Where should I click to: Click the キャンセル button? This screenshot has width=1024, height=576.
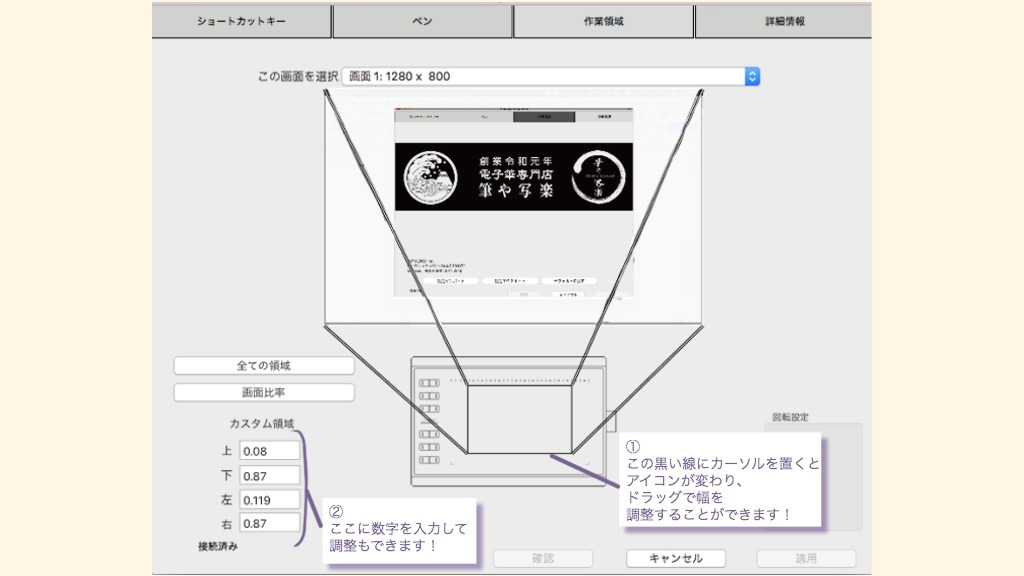tap(676, 558)
